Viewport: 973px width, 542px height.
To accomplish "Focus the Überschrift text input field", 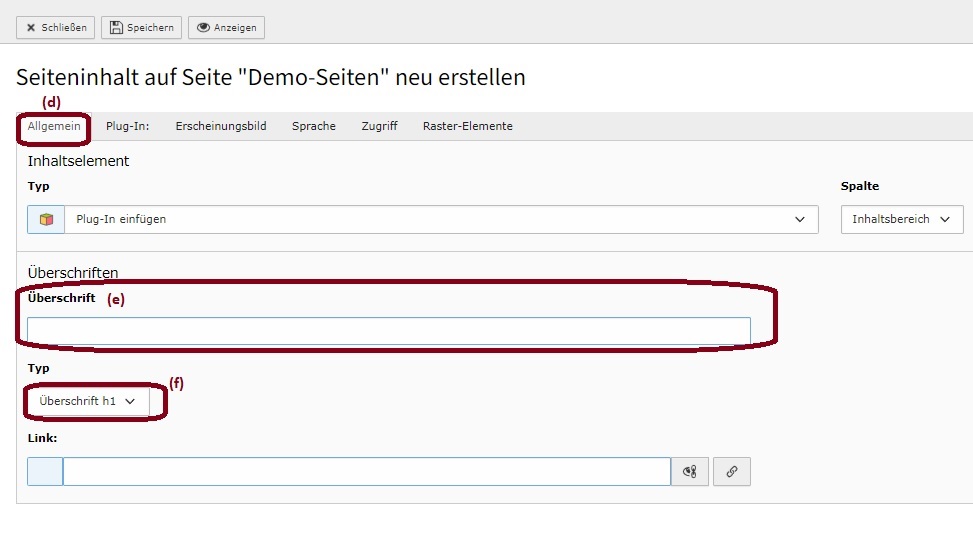I will coord(389,331).
